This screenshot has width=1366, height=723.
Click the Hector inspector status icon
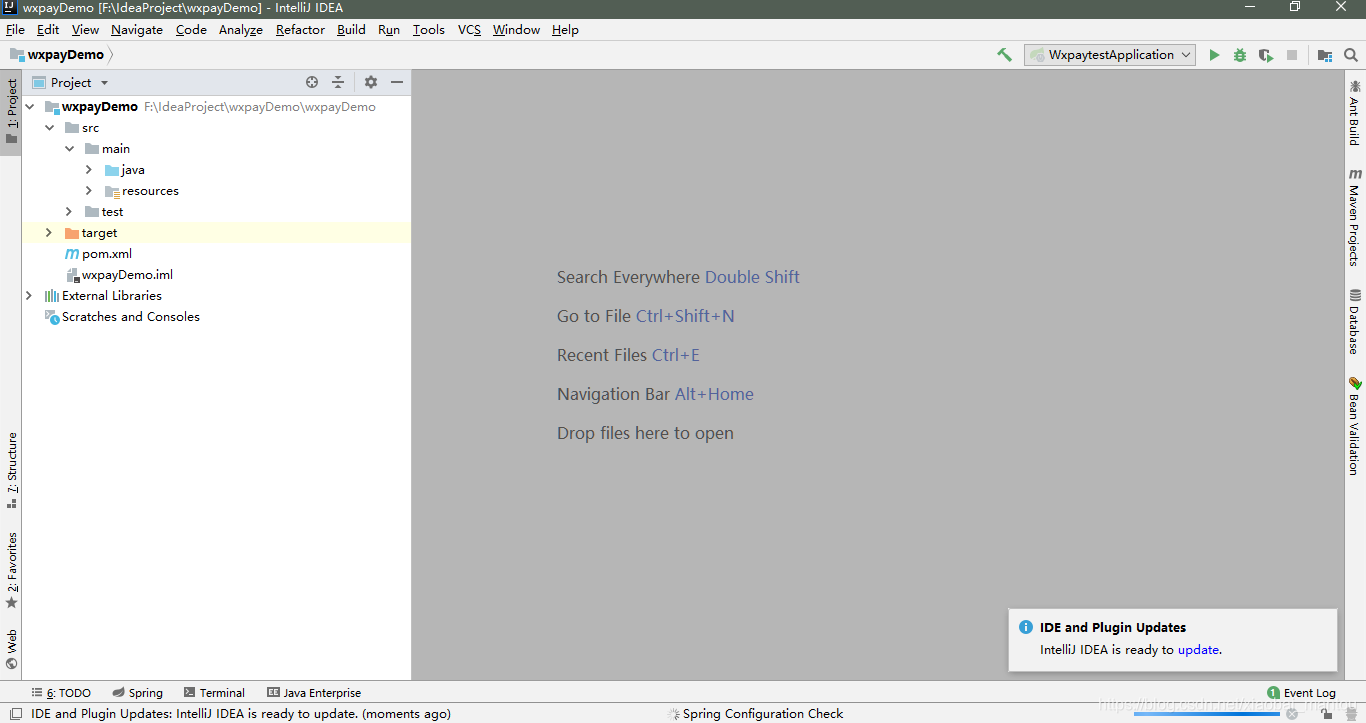(x=1350, y=713)
